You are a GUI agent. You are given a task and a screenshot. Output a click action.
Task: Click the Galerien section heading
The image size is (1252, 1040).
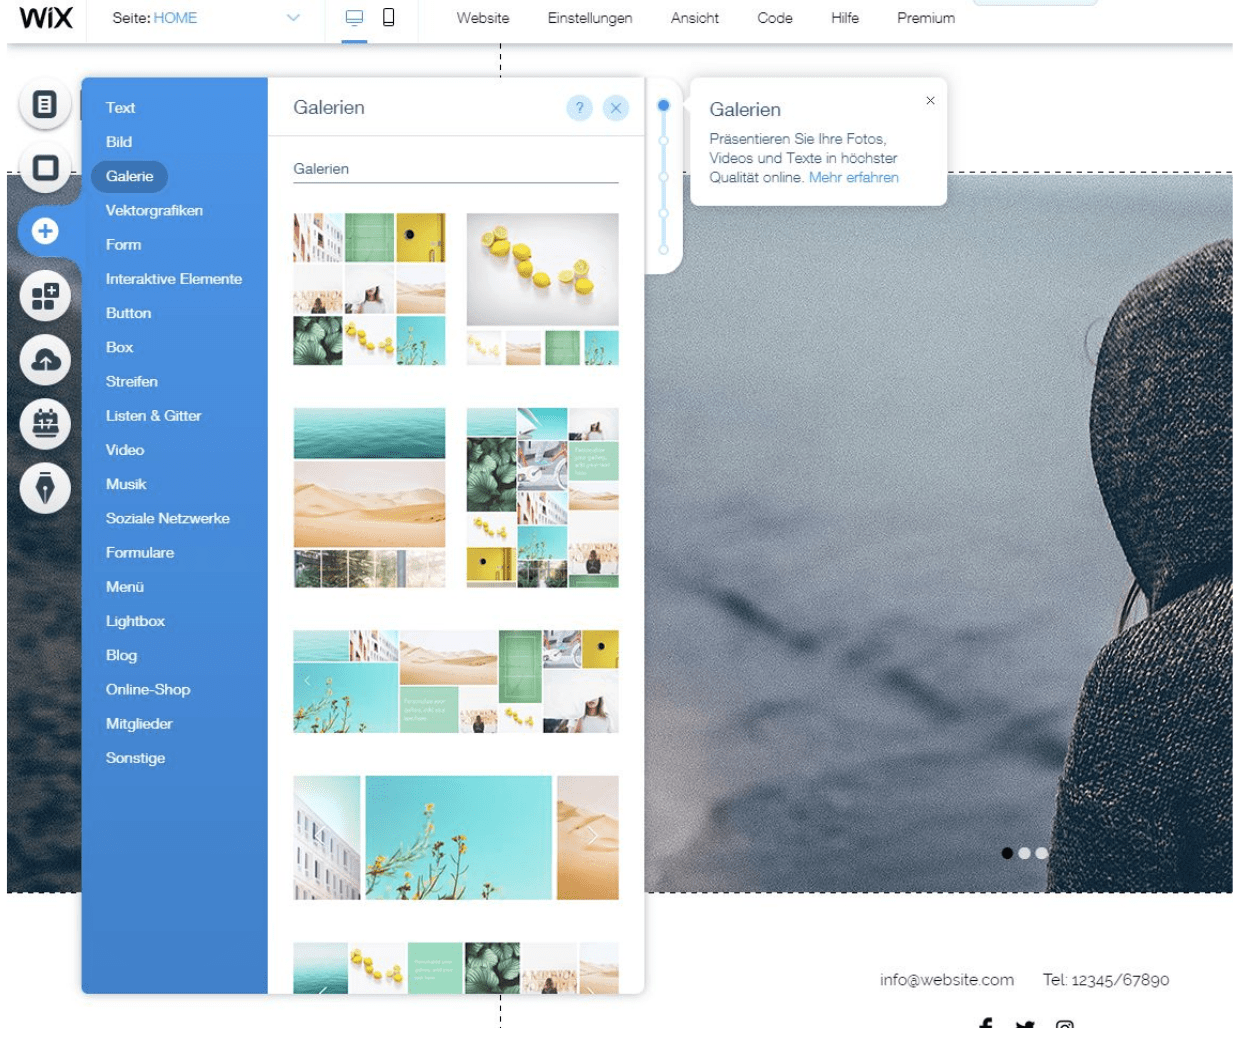pos(321,169)
